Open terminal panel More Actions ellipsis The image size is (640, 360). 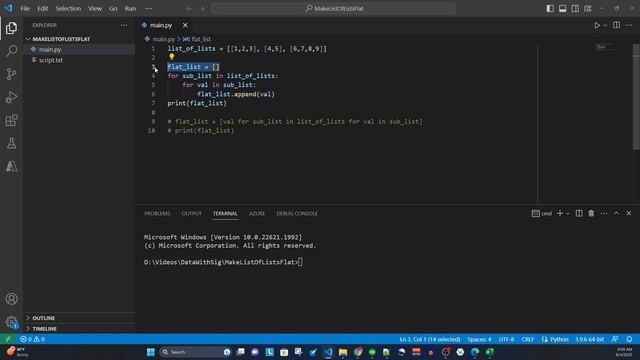[x=604, y=213]
